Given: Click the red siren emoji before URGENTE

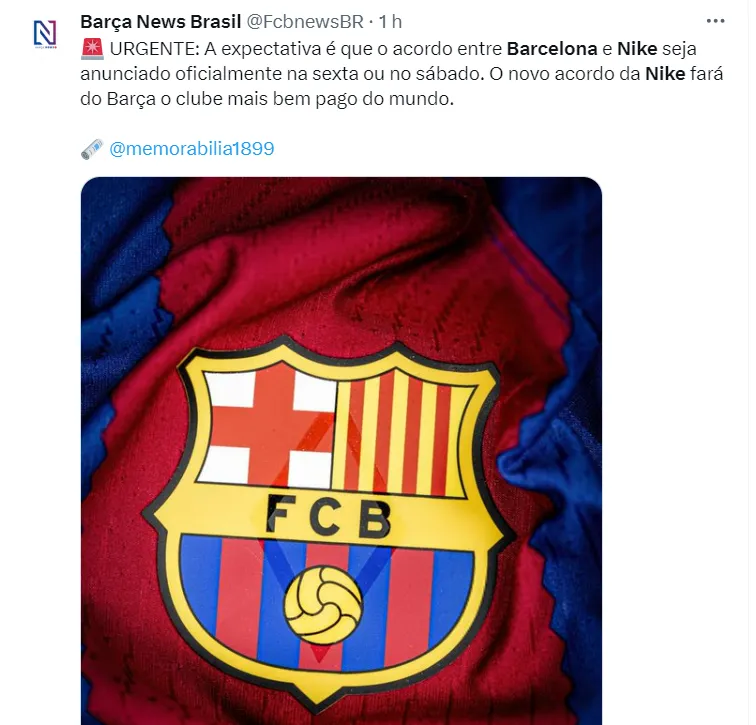Looking at the screenshot, I should (92, 48).
